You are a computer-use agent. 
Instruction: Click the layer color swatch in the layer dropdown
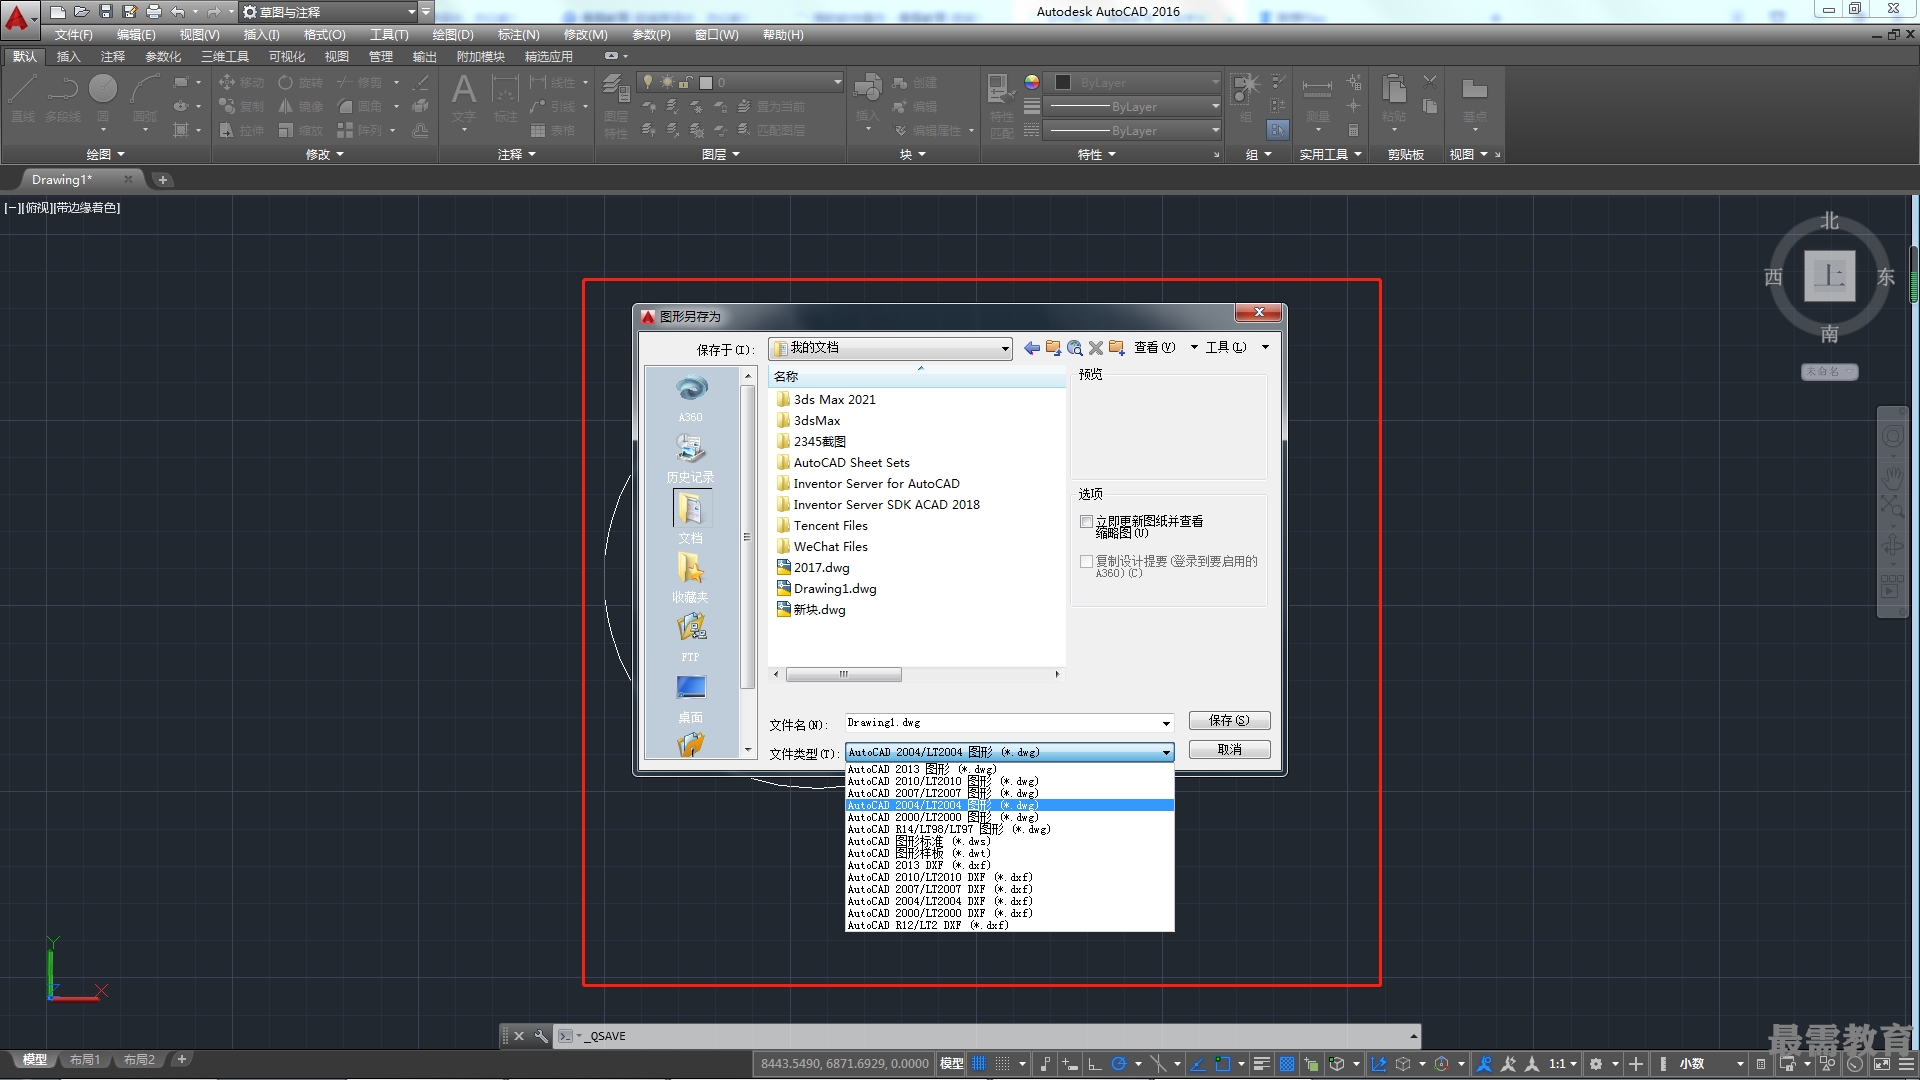click(x=706, y=82)
